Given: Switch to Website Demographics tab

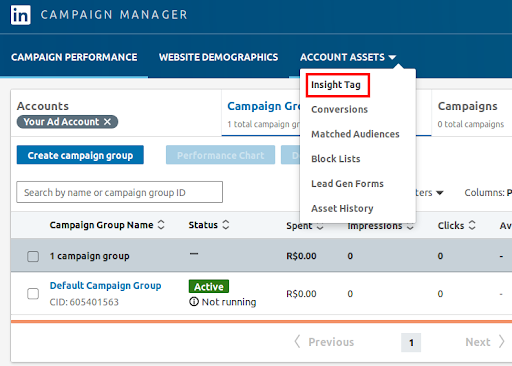Looking at the screenshot, I should tap(218, 57).
